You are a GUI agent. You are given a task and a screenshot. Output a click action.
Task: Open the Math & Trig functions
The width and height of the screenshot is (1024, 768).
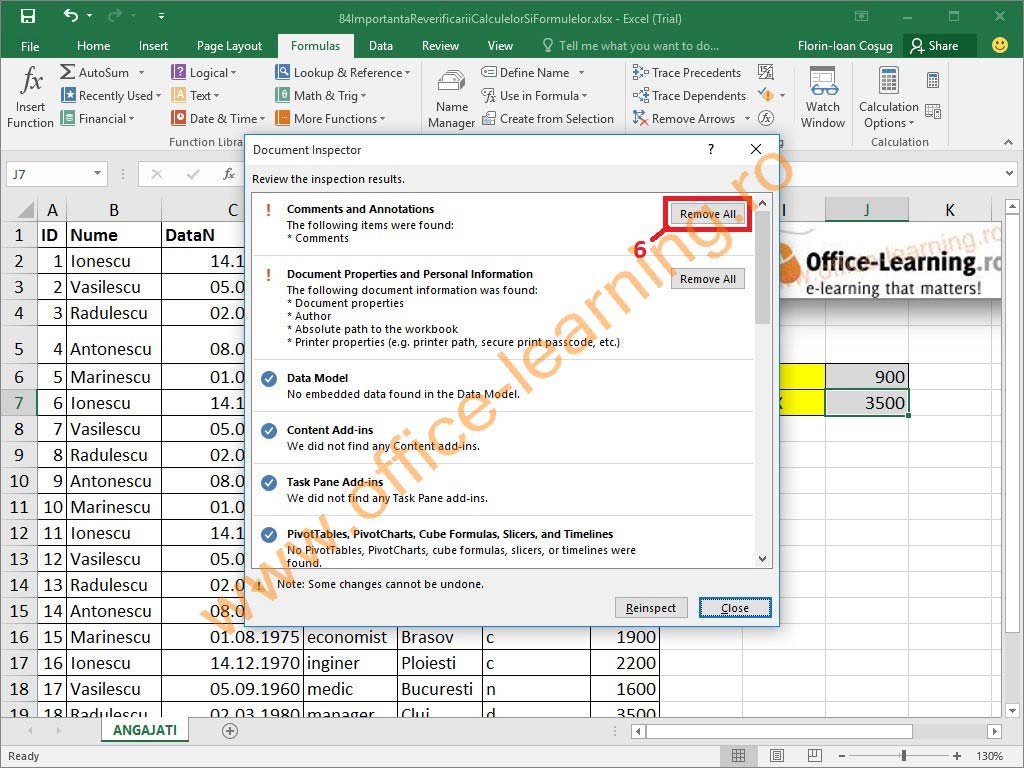pyautogui.click(x=321, y=95)
